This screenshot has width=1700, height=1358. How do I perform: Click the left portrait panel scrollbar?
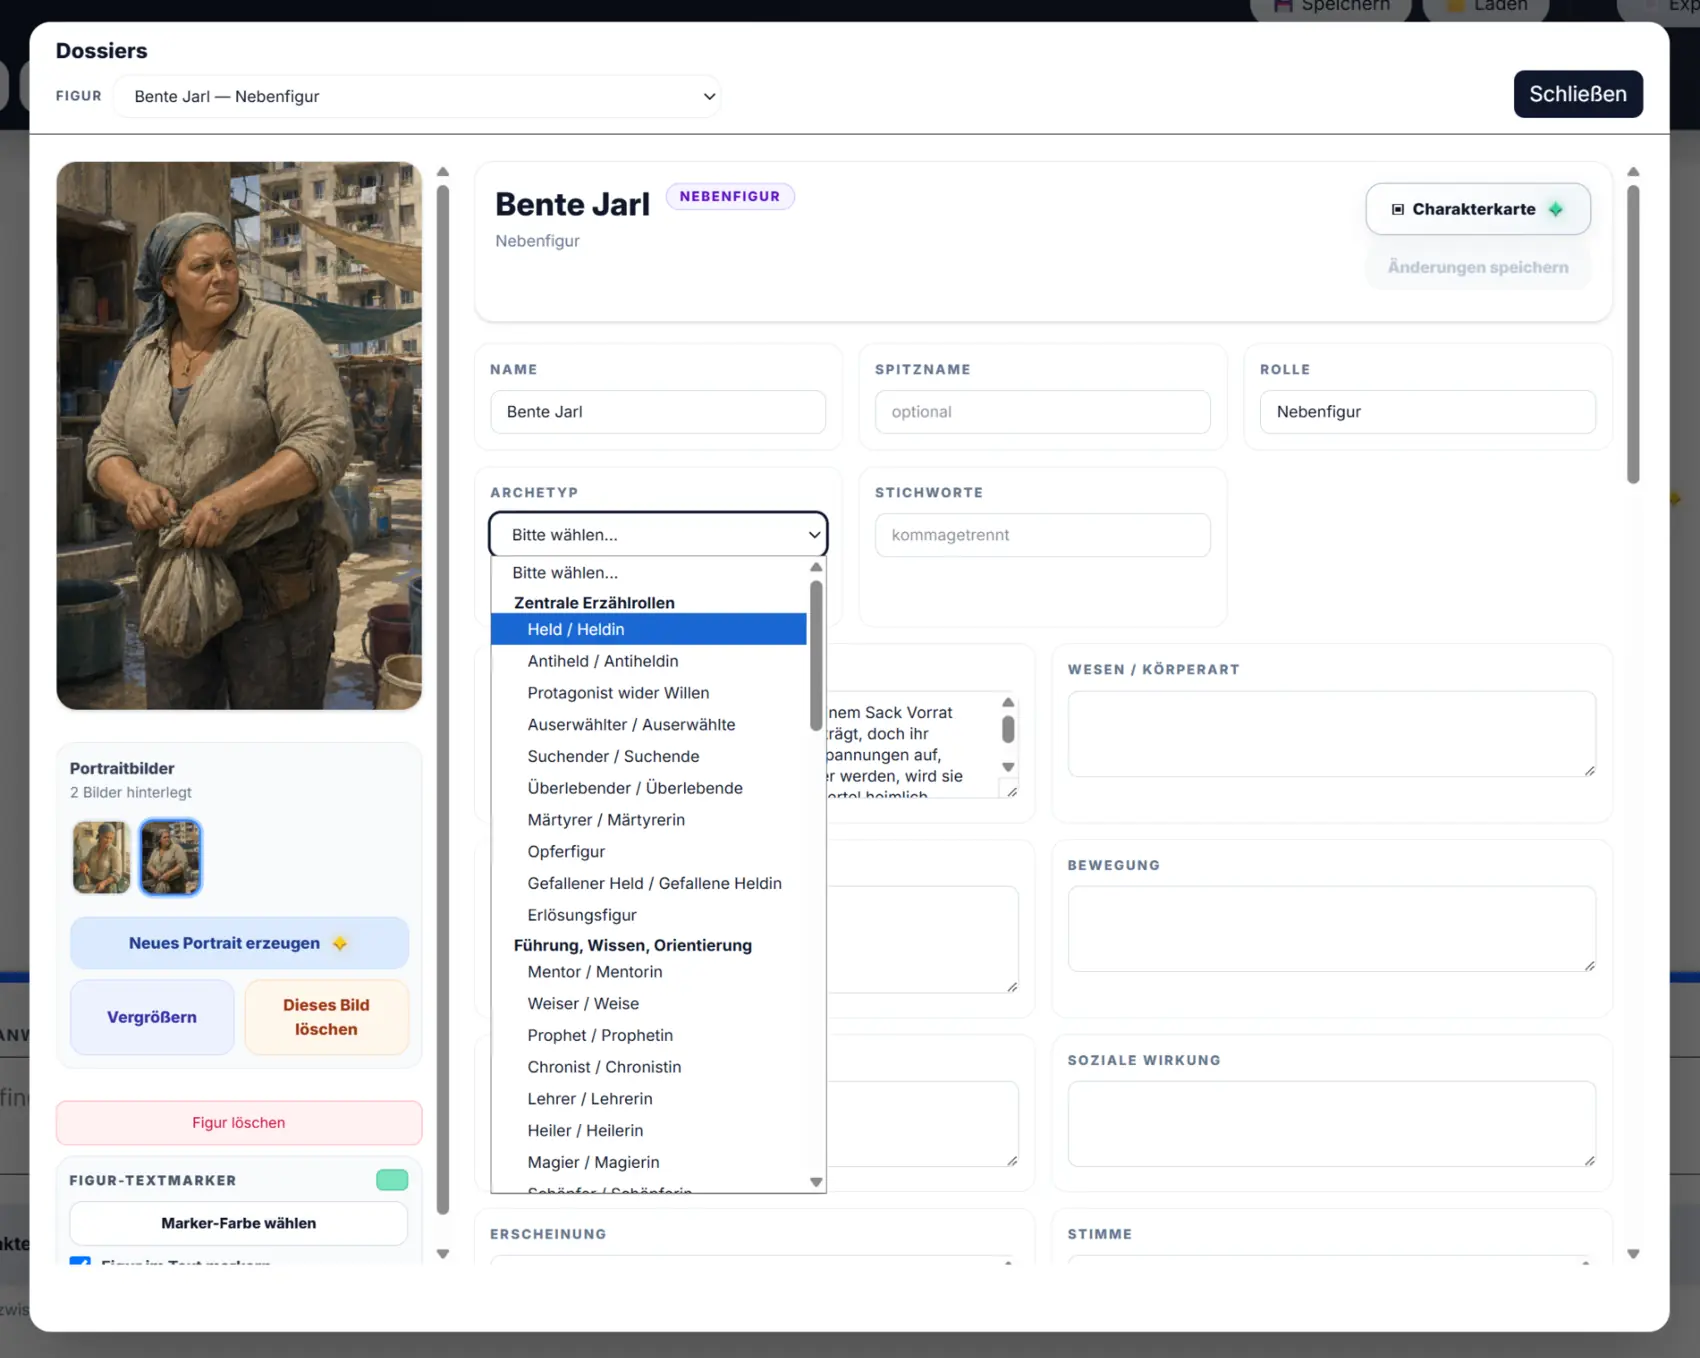[443, 699]
